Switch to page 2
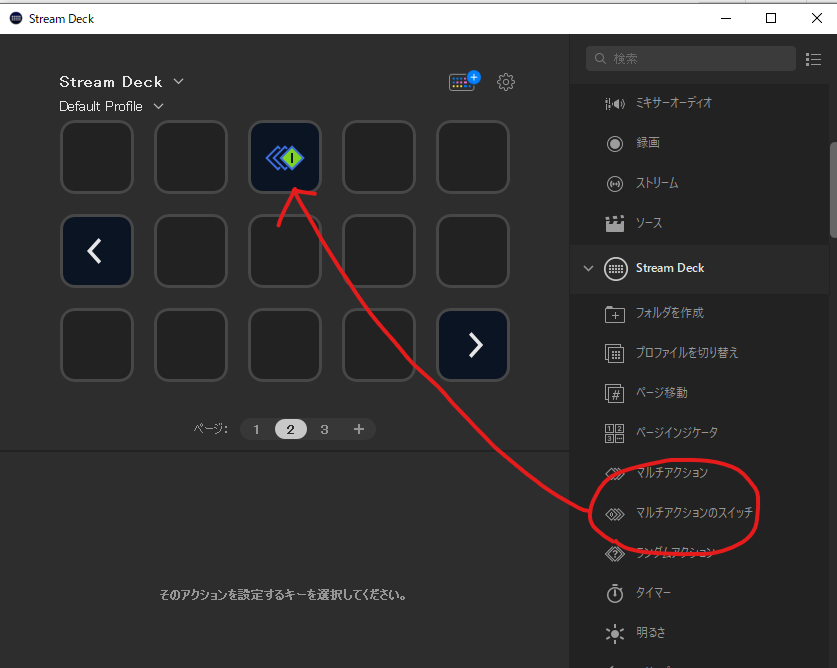The height and width of the screenshot is (668, 837). [x=290, y=429]
